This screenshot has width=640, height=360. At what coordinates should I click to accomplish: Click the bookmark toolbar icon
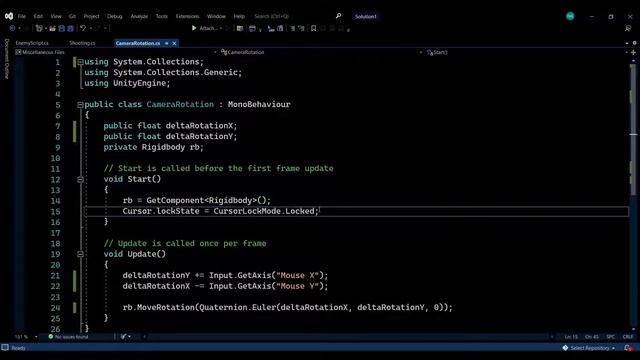(x=313, y=28)
